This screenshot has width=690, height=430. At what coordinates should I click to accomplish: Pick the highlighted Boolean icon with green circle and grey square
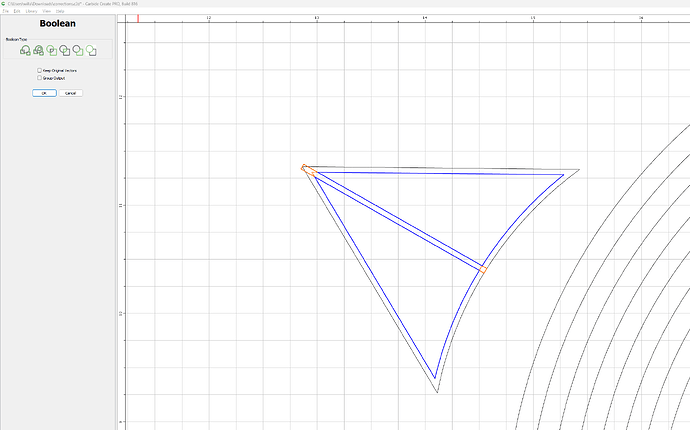[x=91, y=51]
